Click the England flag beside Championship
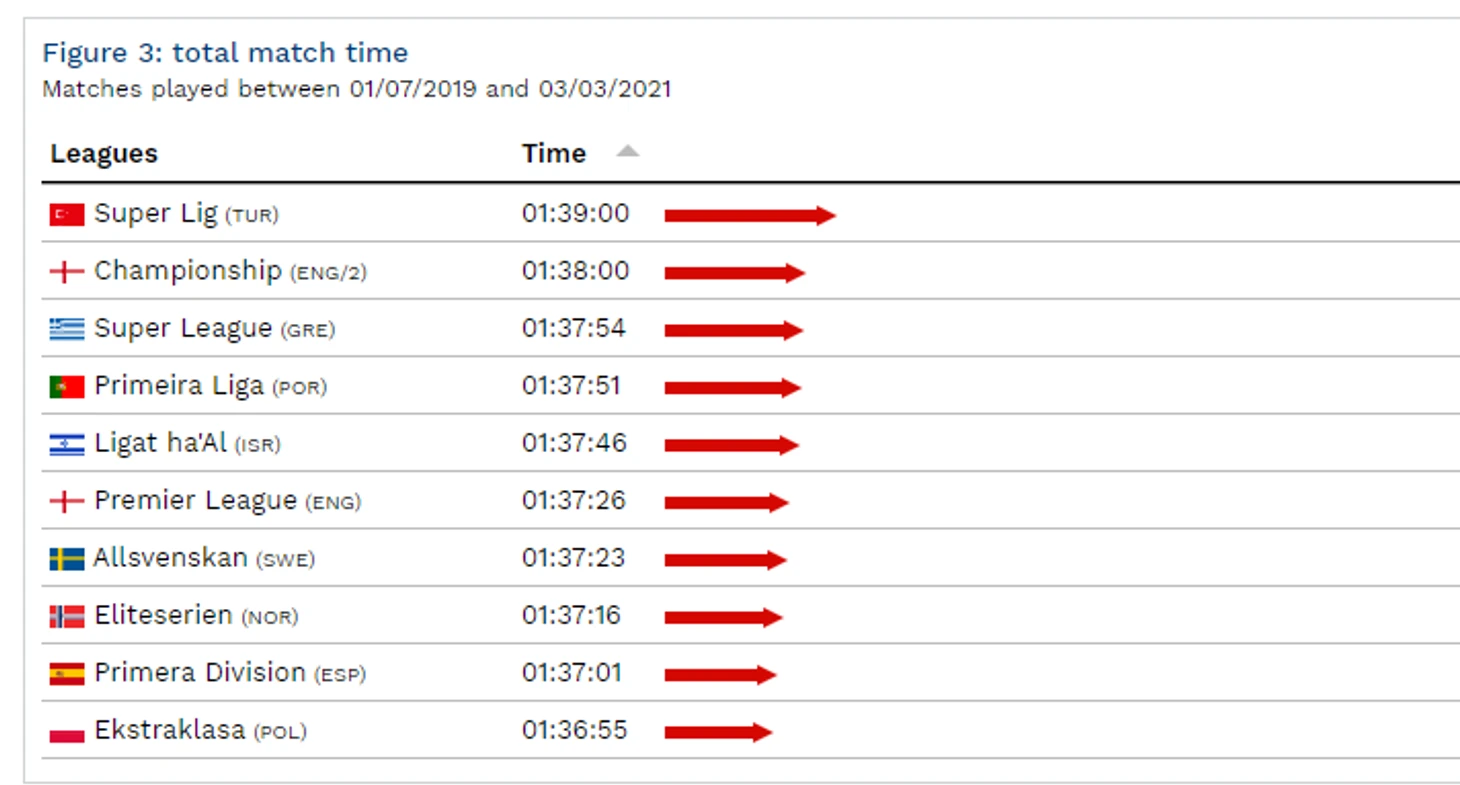 pos(67,272)
